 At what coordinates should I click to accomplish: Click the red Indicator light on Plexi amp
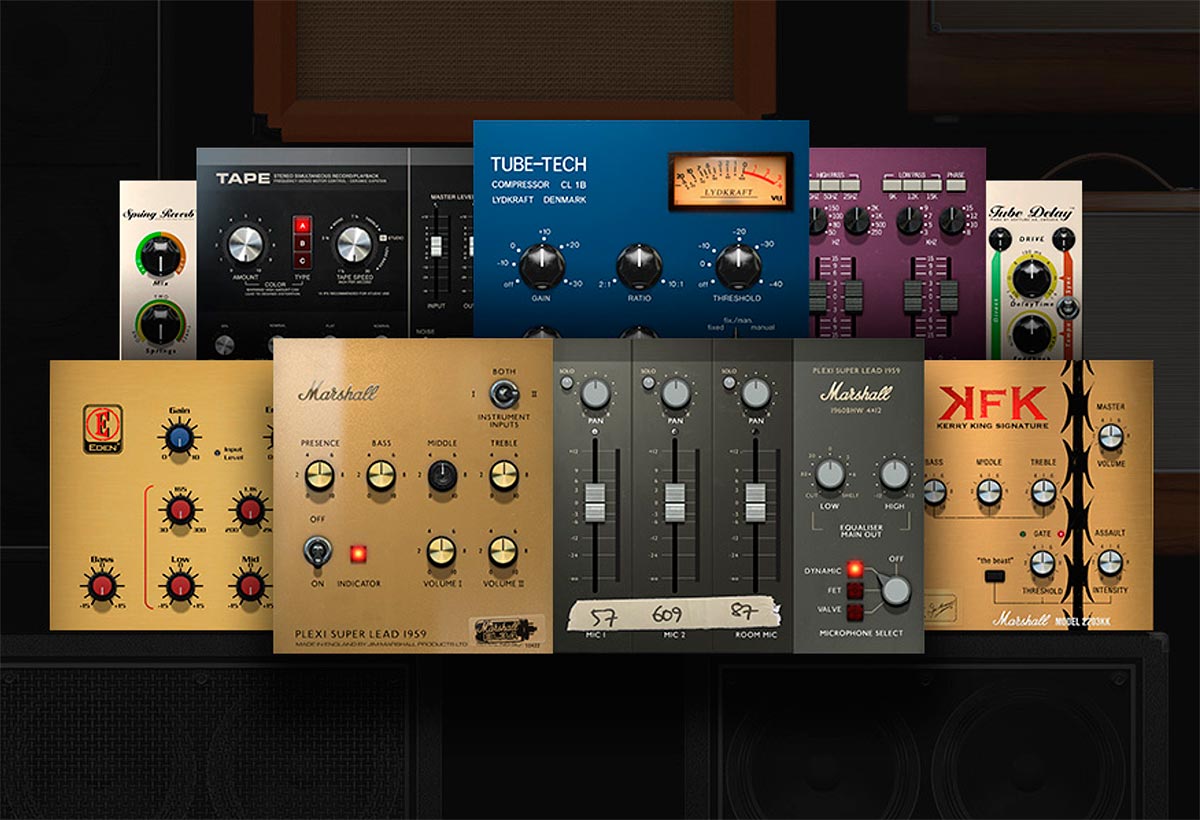tap(357, 553)
